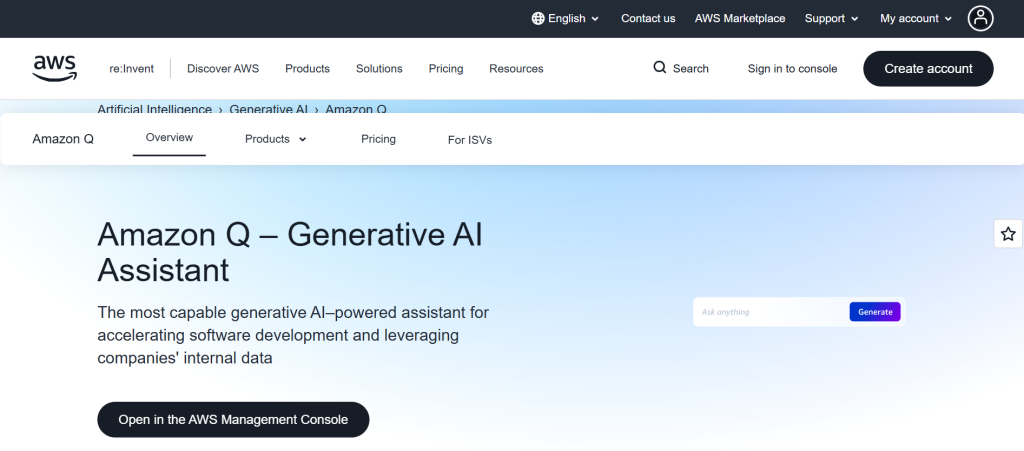
Task: Click the star feedback icon
Action: coord(1008,234)
